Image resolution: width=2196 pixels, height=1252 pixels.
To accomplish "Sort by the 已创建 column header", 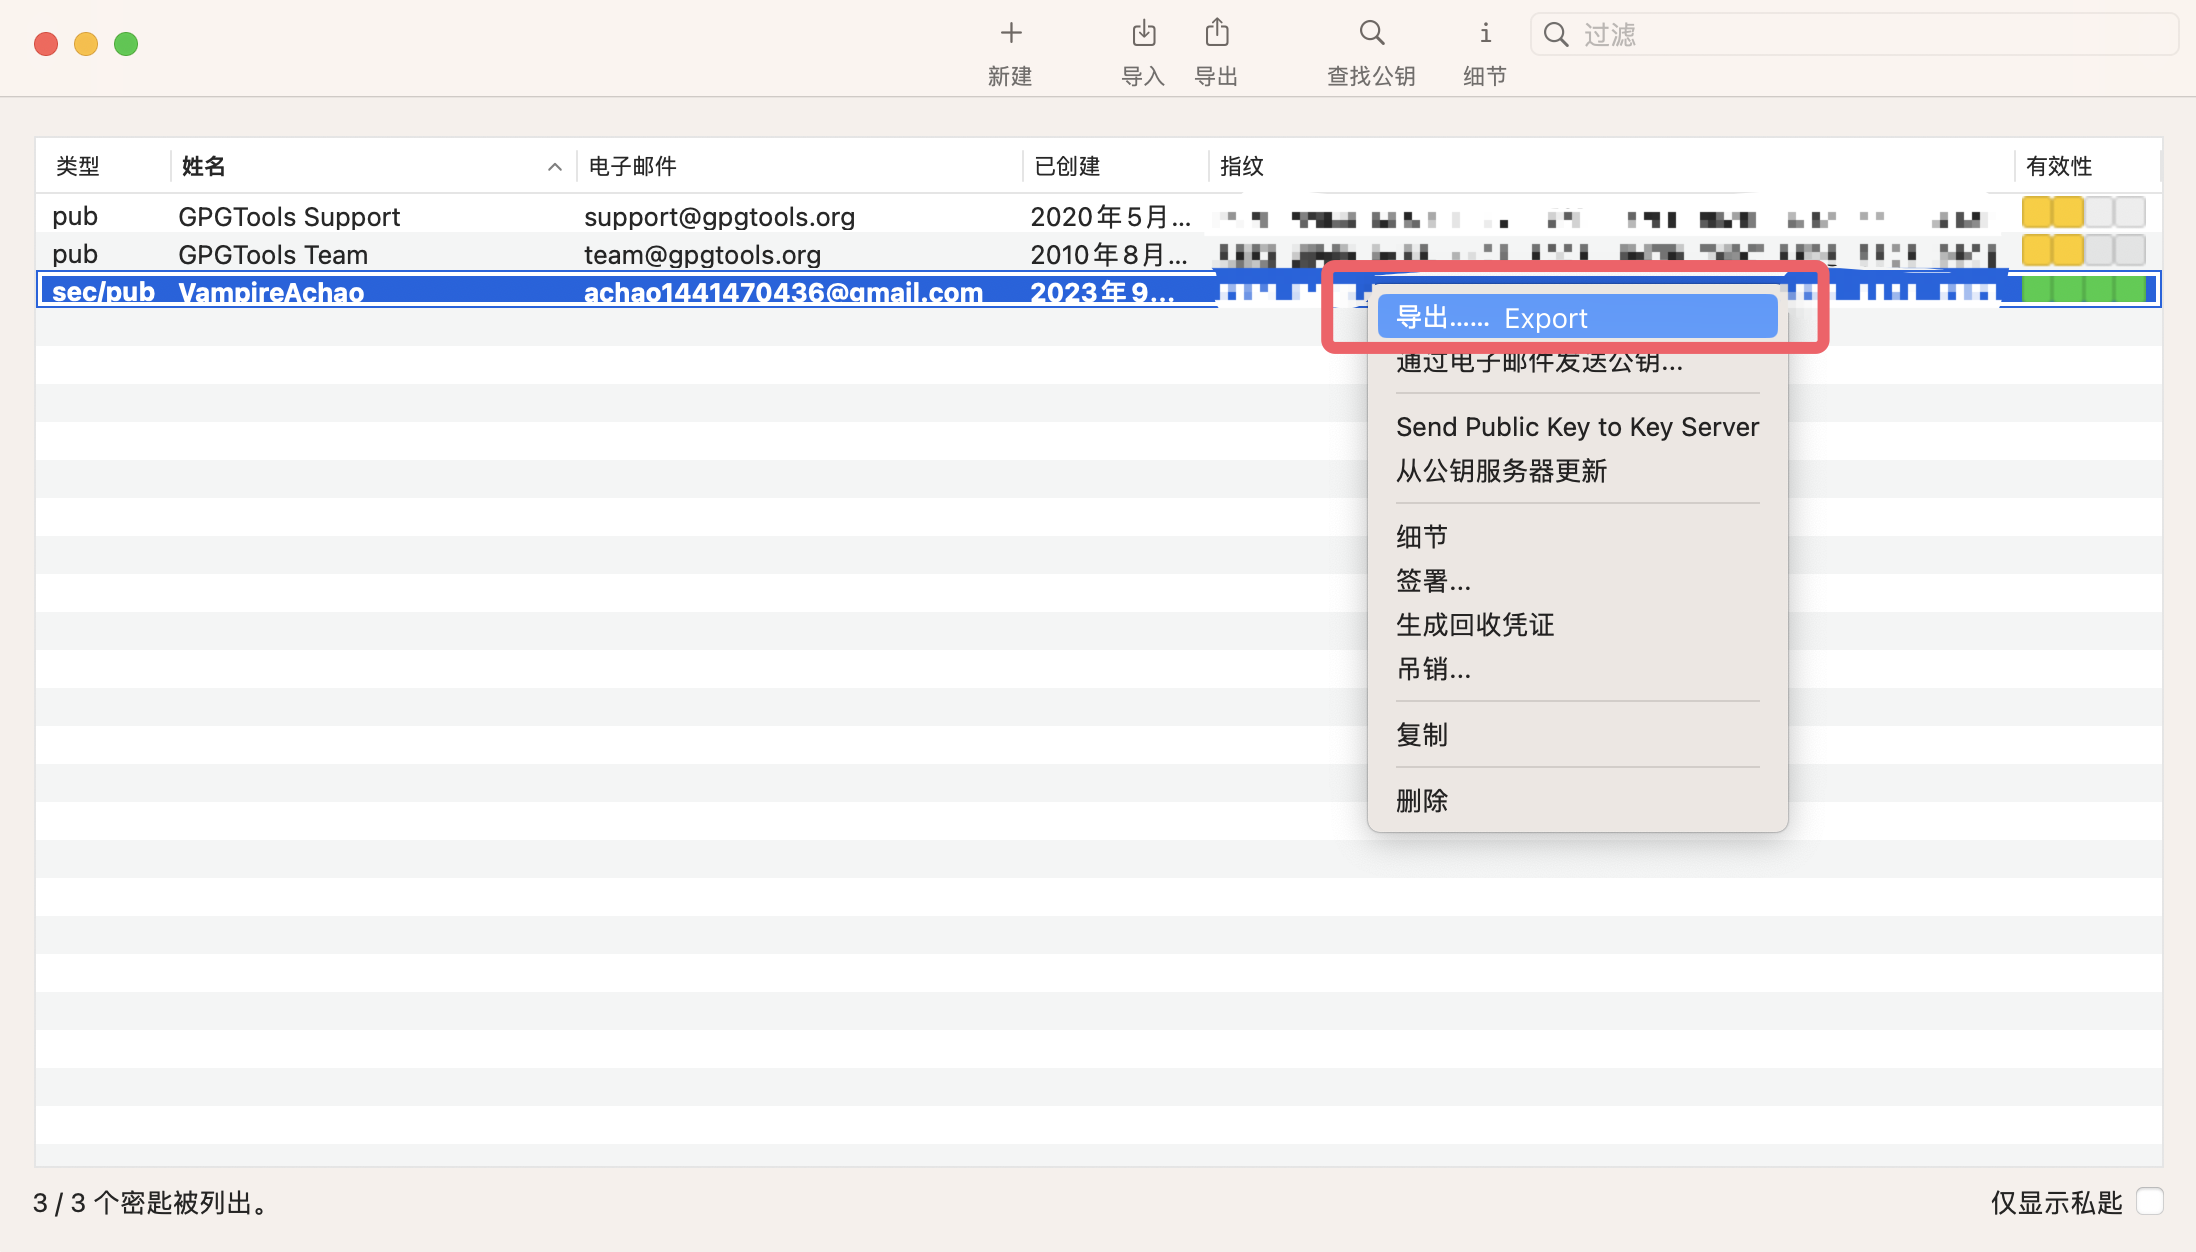I will pyautogui.click(x=1067, y=167).
